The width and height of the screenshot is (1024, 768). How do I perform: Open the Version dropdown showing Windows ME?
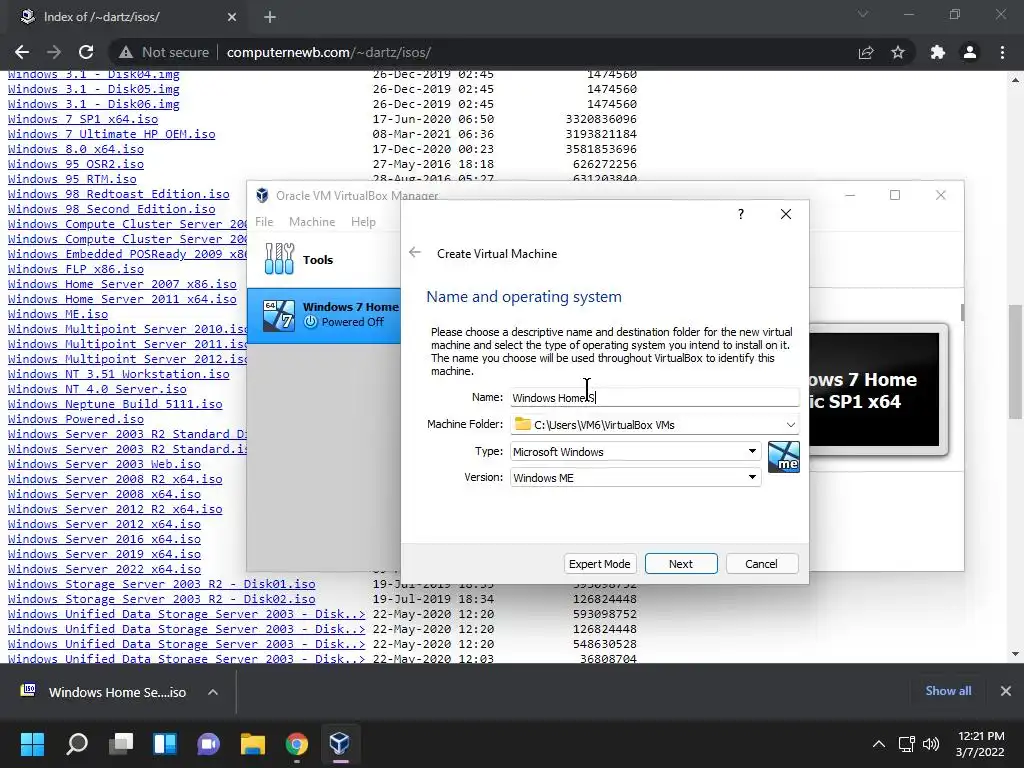coord(635,477)
